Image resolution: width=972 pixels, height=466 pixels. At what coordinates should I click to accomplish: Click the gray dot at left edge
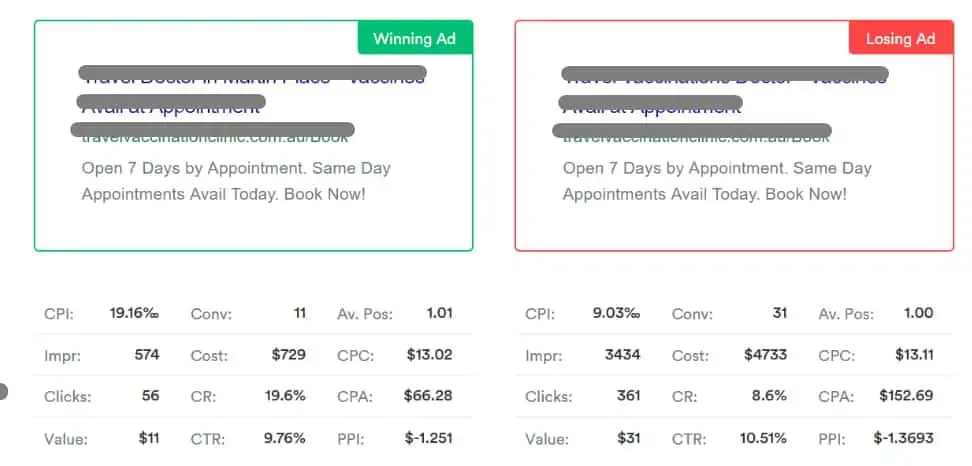click(2, 392)
